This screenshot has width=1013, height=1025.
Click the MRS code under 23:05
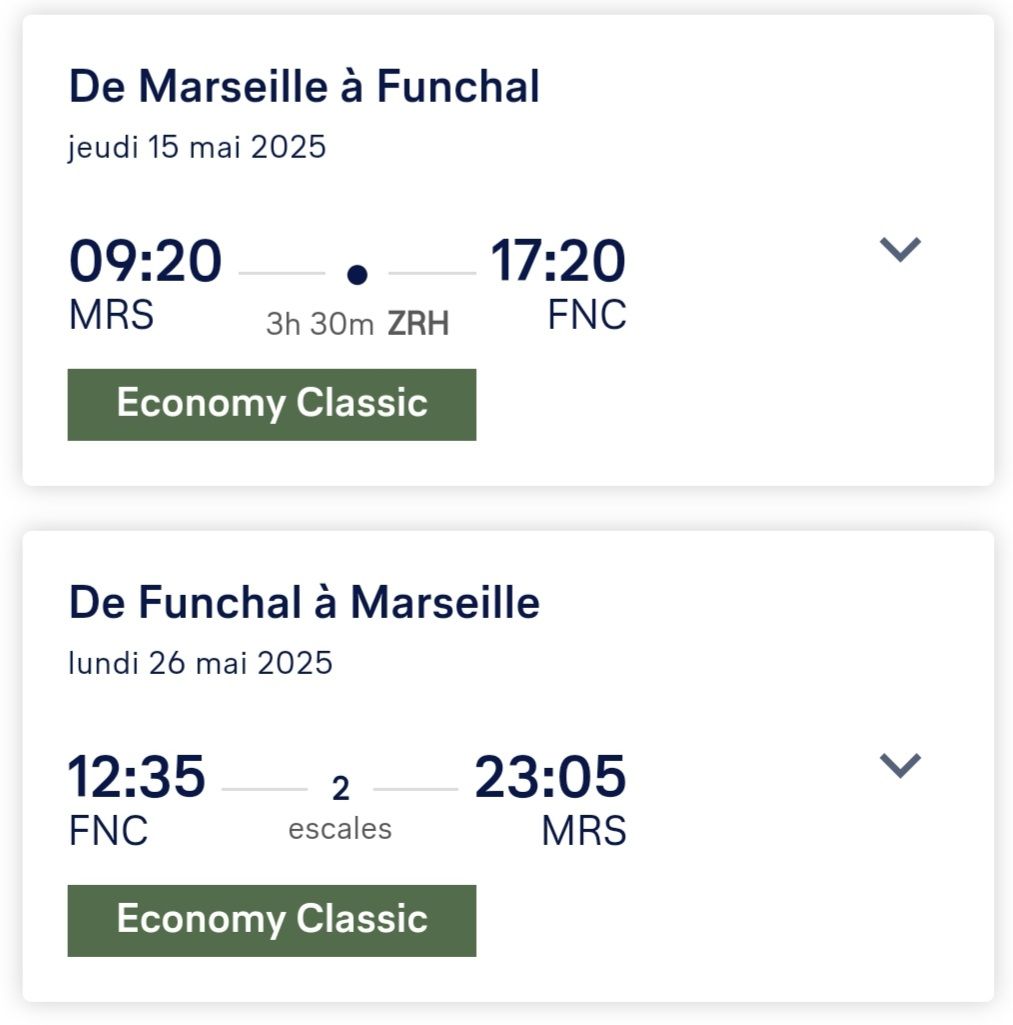[584, 831]
